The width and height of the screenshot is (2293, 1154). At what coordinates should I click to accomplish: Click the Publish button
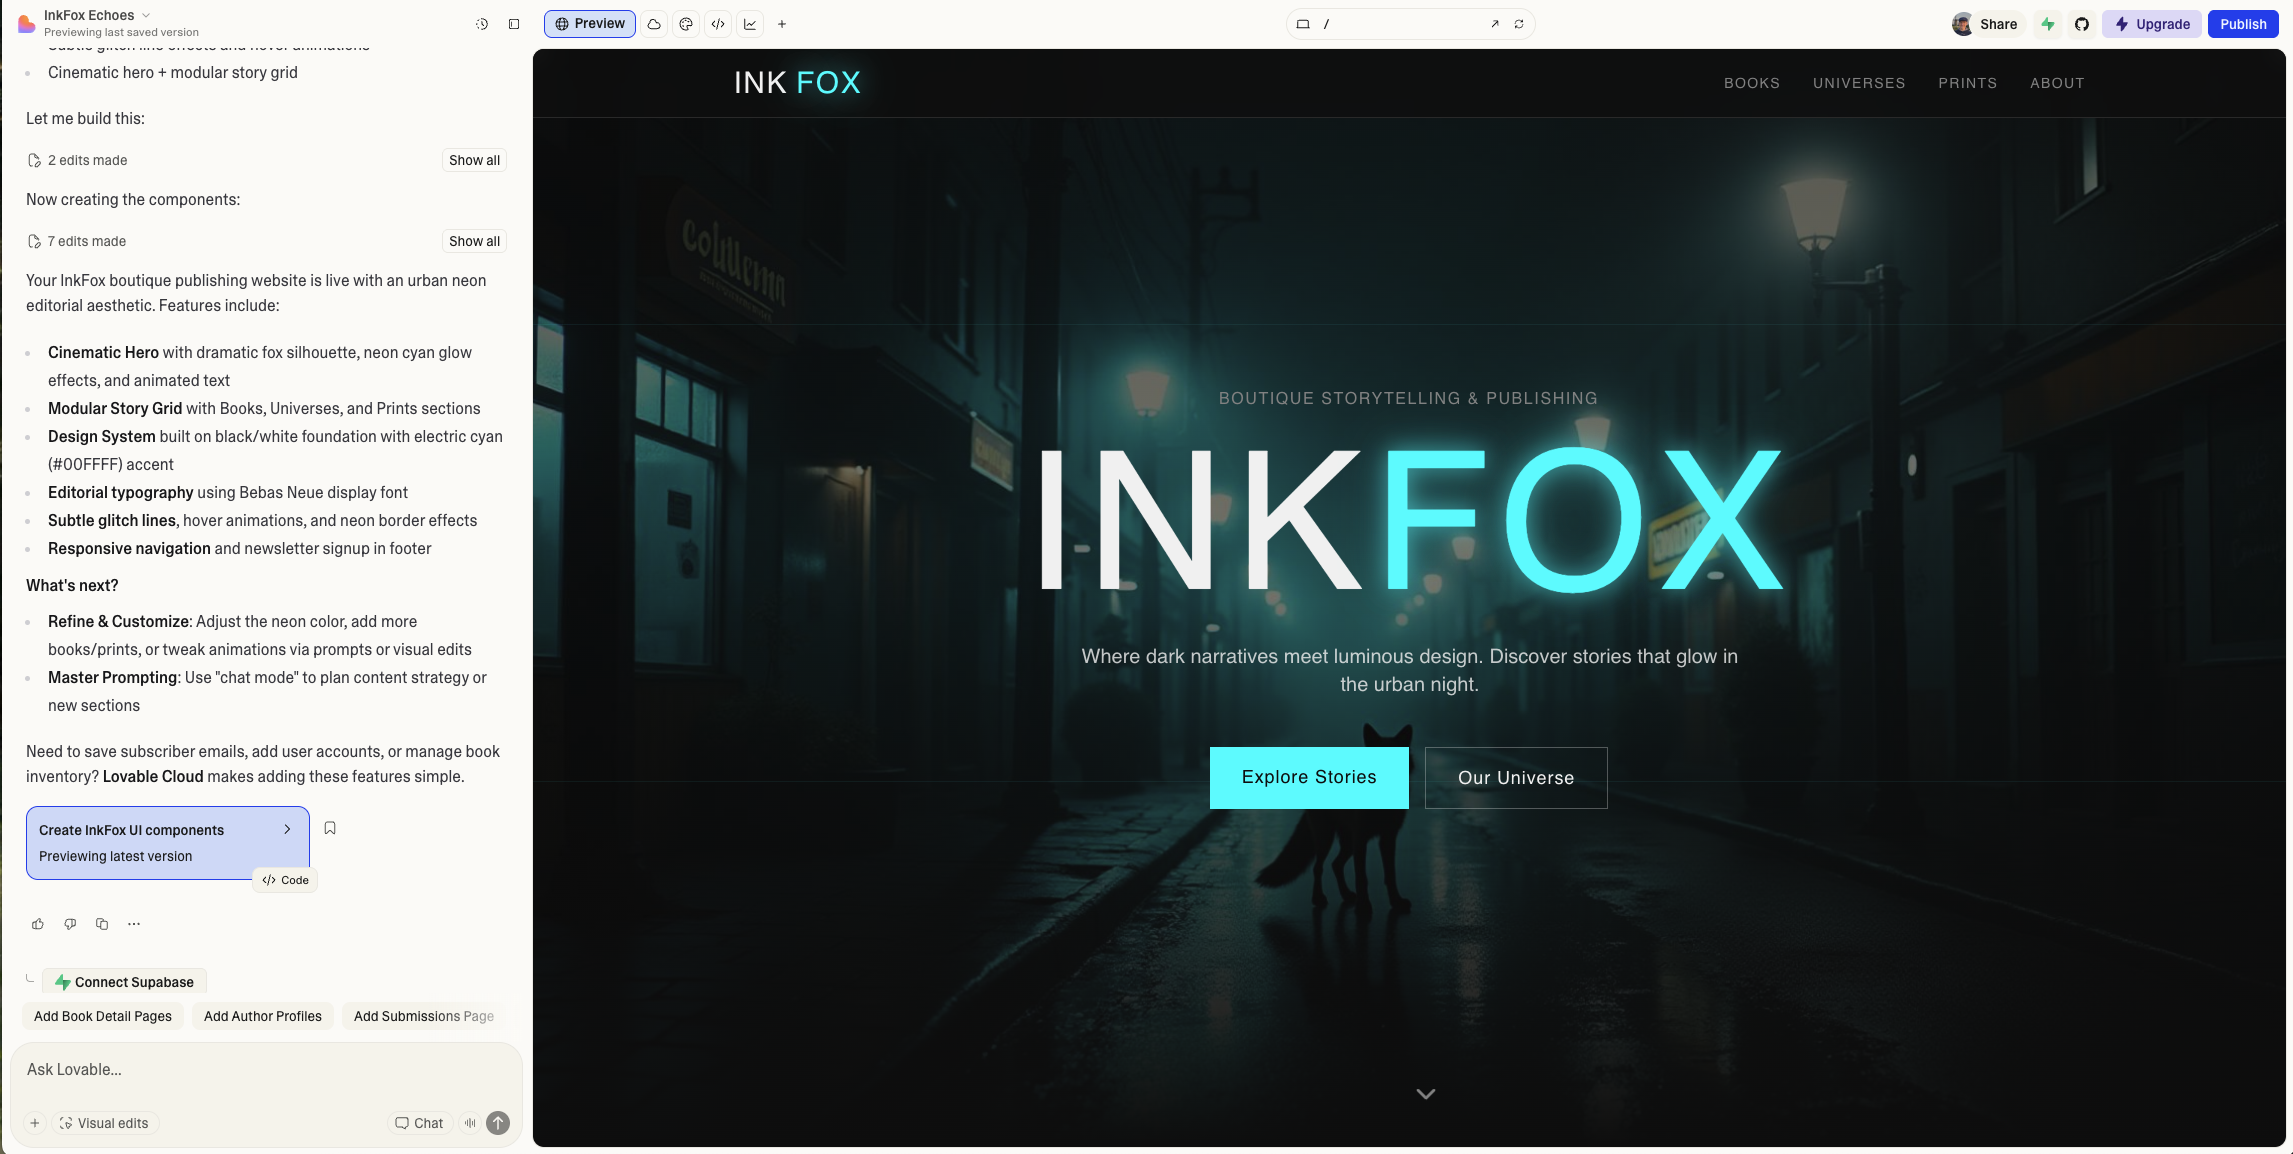pyautogui.click(x=2243, y=24)
